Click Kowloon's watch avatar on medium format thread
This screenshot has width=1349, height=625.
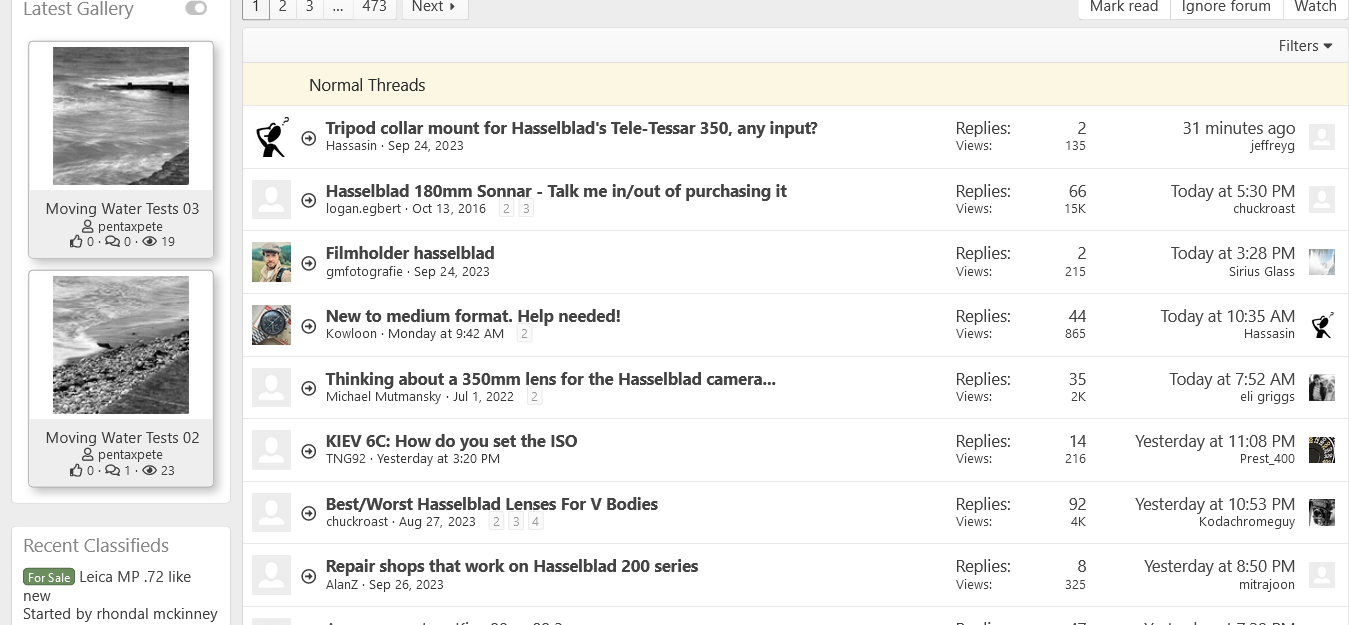pyautogui.click(x=271, y=325)
